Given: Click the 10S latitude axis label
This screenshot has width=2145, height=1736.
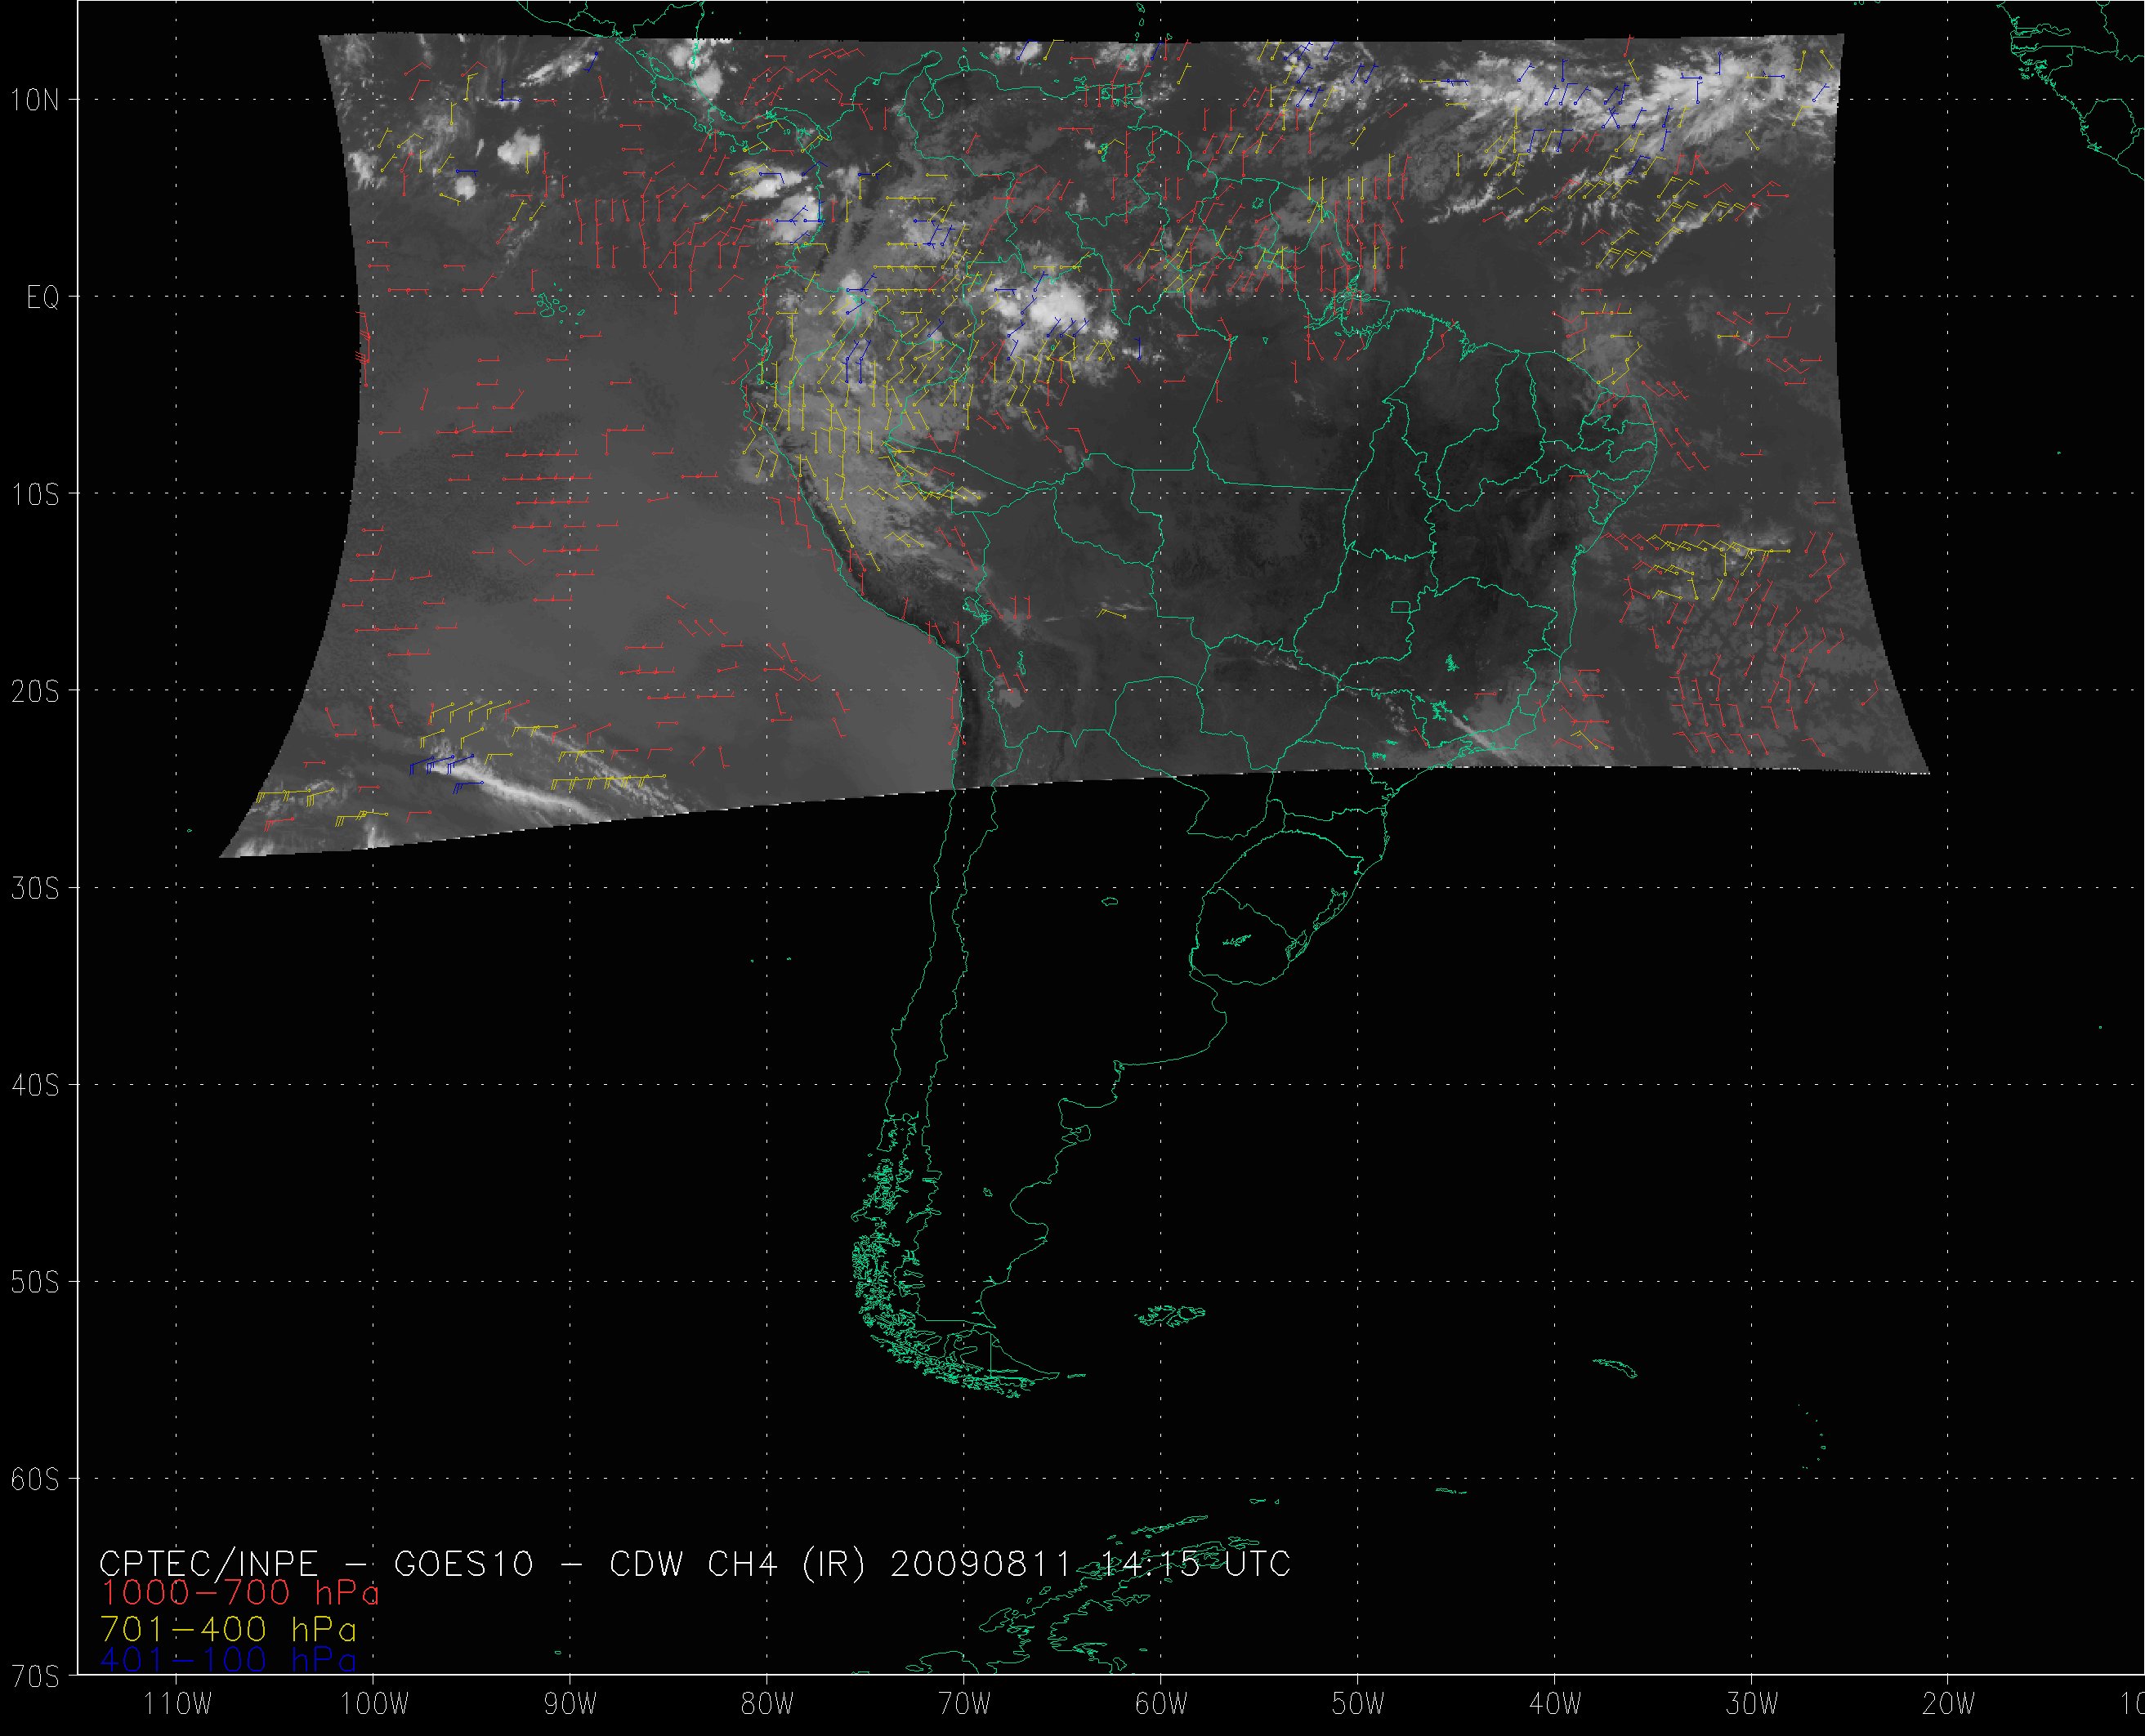Looking at the screenshot, I should [x=35, y=495].
